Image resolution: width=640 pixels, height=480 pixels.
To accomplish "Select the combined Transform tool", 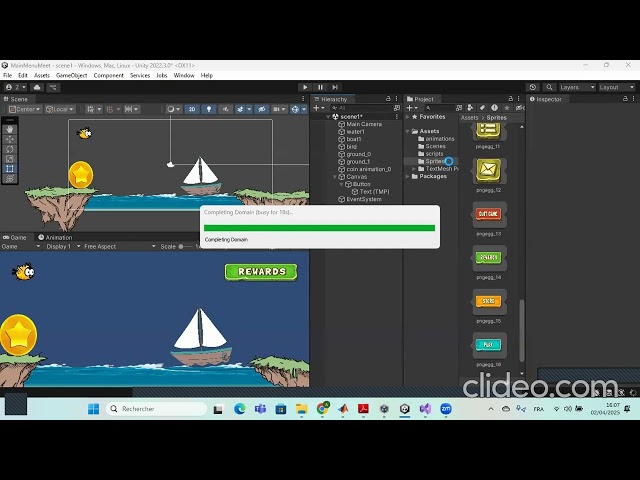I will [x=10, y=178].
